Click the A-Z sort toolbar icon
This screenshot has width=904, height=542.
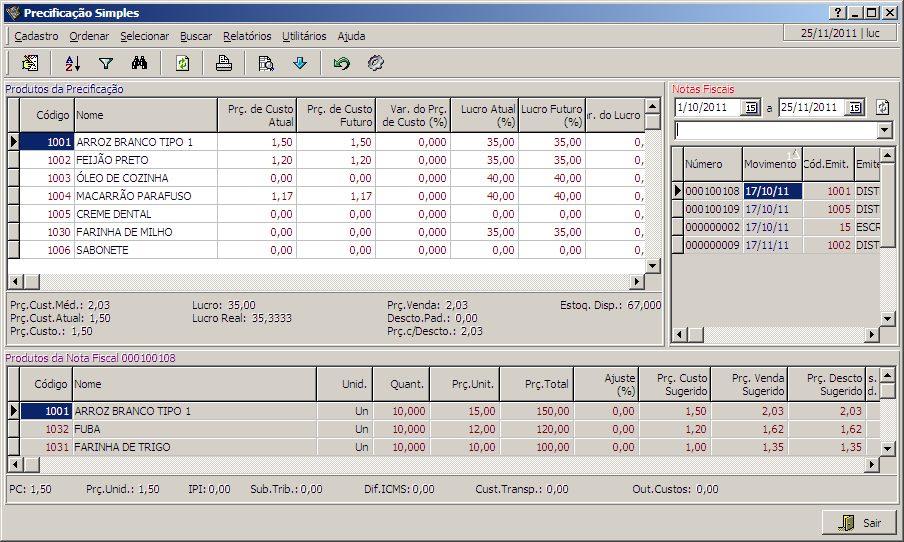point(72,63)
